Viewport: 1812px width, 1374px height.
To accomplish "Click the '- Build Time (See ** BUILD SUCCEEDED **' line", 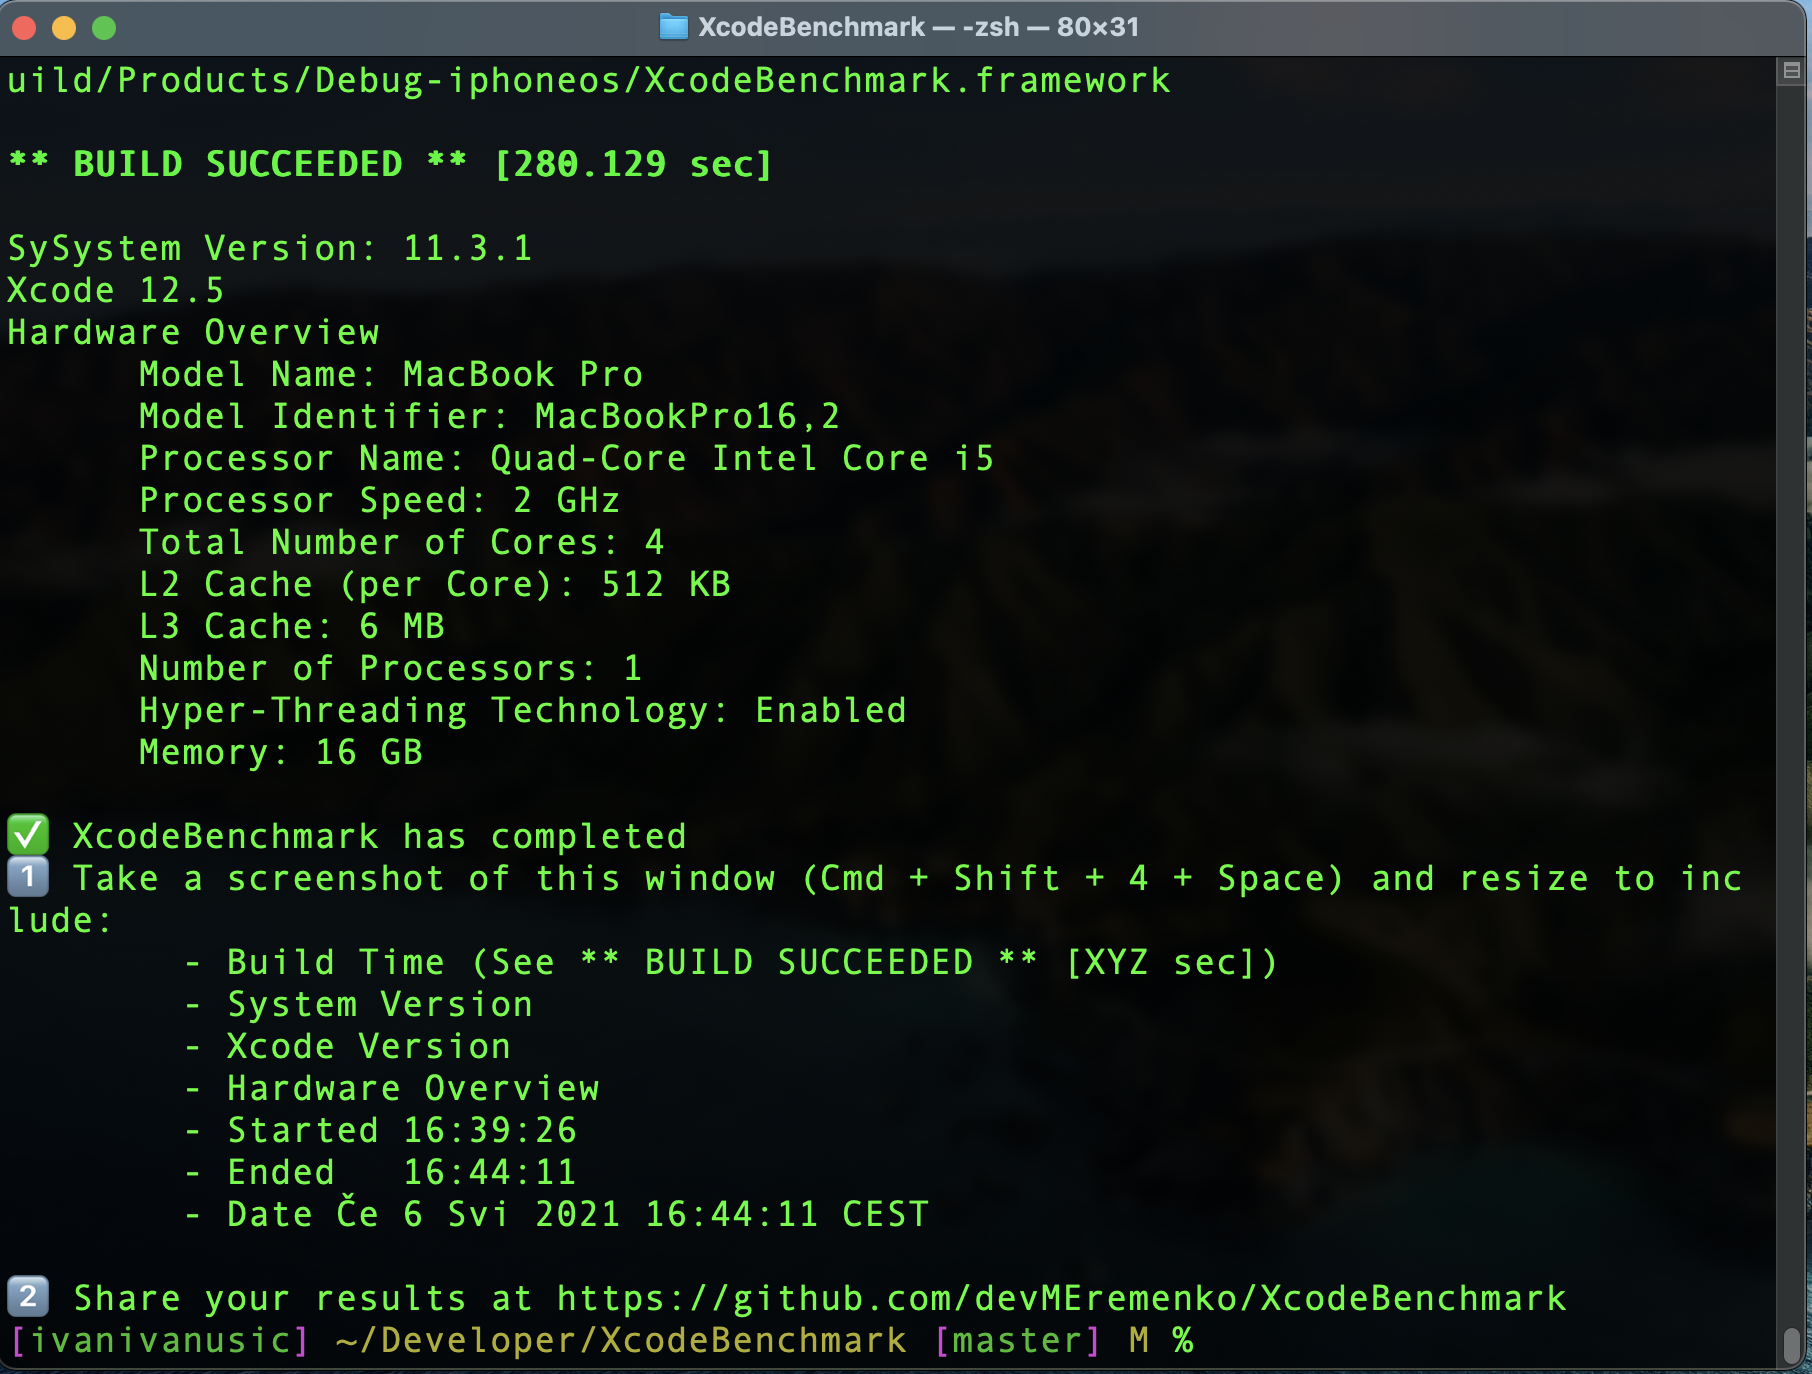I will [731, 962].
